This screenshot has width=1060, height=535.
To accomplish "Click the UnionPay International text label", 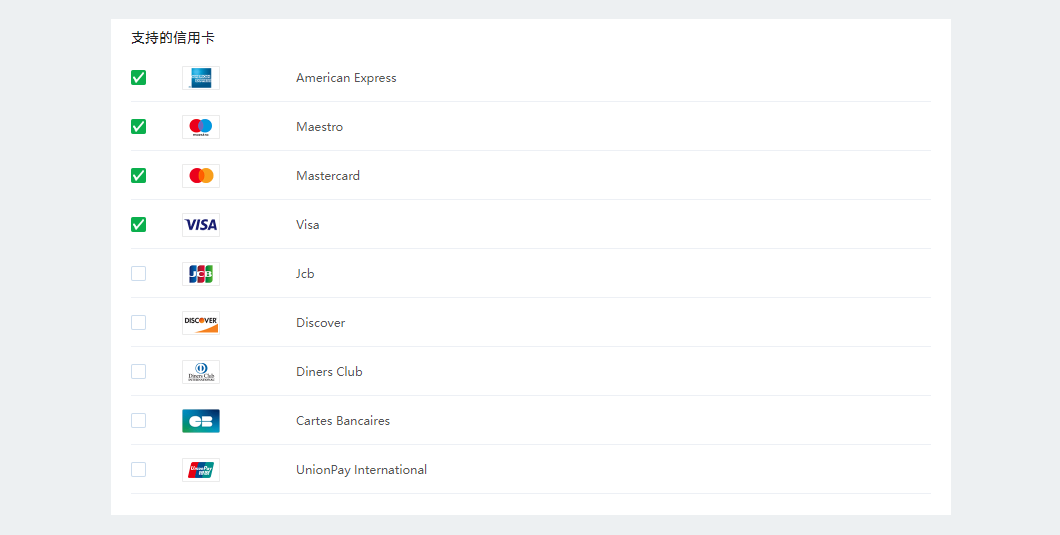I will click(x=361, y=470).
